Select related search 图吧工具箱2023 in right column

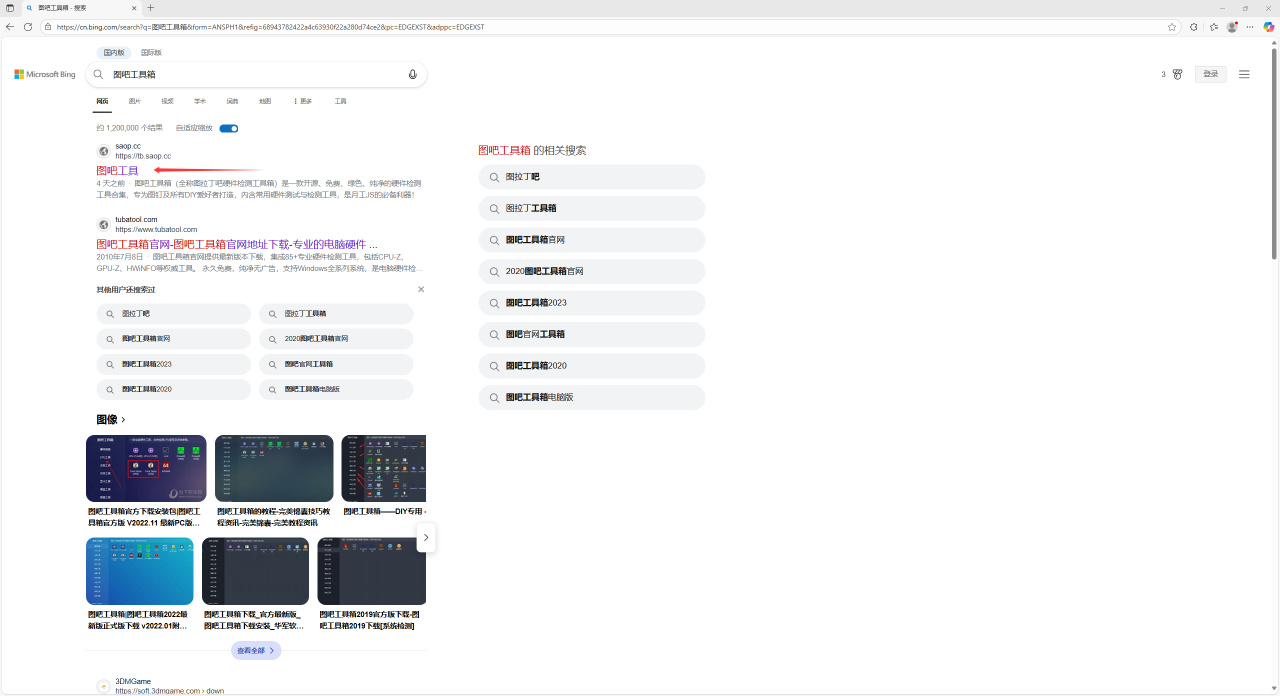click(x=592, y=303)
